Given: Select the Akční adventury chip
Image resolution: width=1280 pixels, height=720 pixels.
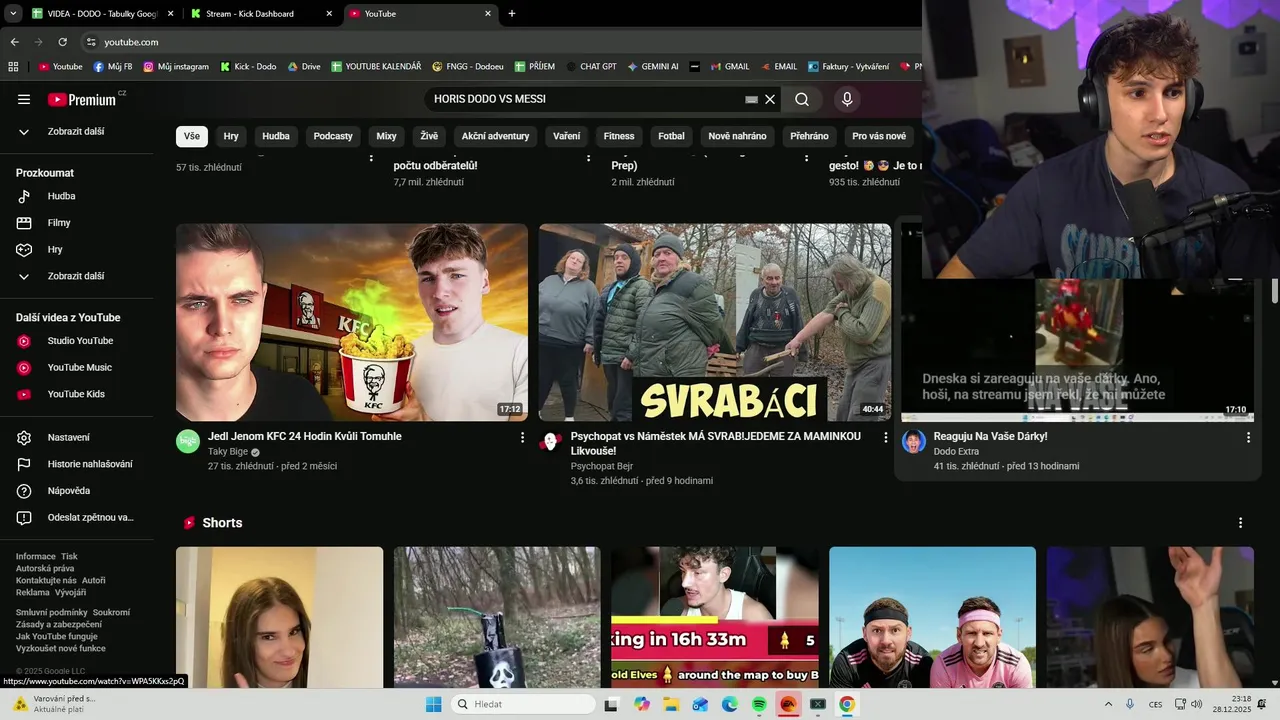Looking at the screenshot, I should click(x=495, y=136).
